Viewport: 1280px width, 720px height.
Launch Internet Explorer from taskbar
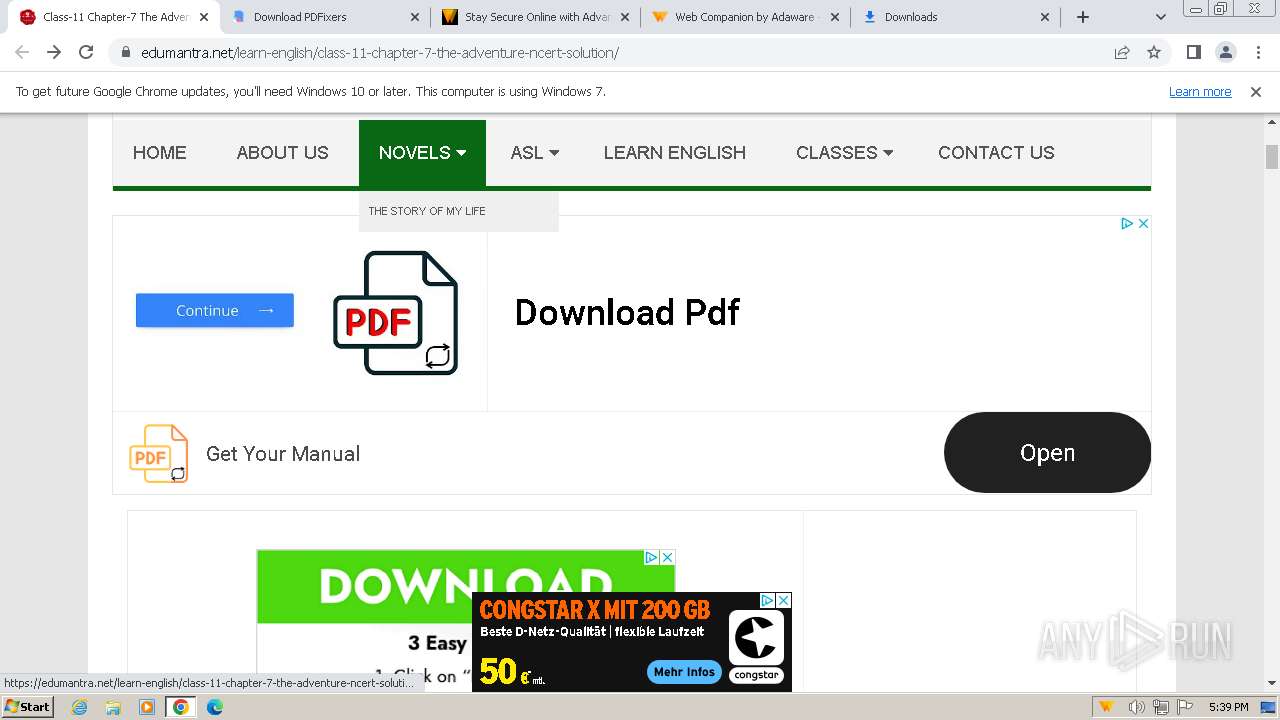(x=80, y=707)
